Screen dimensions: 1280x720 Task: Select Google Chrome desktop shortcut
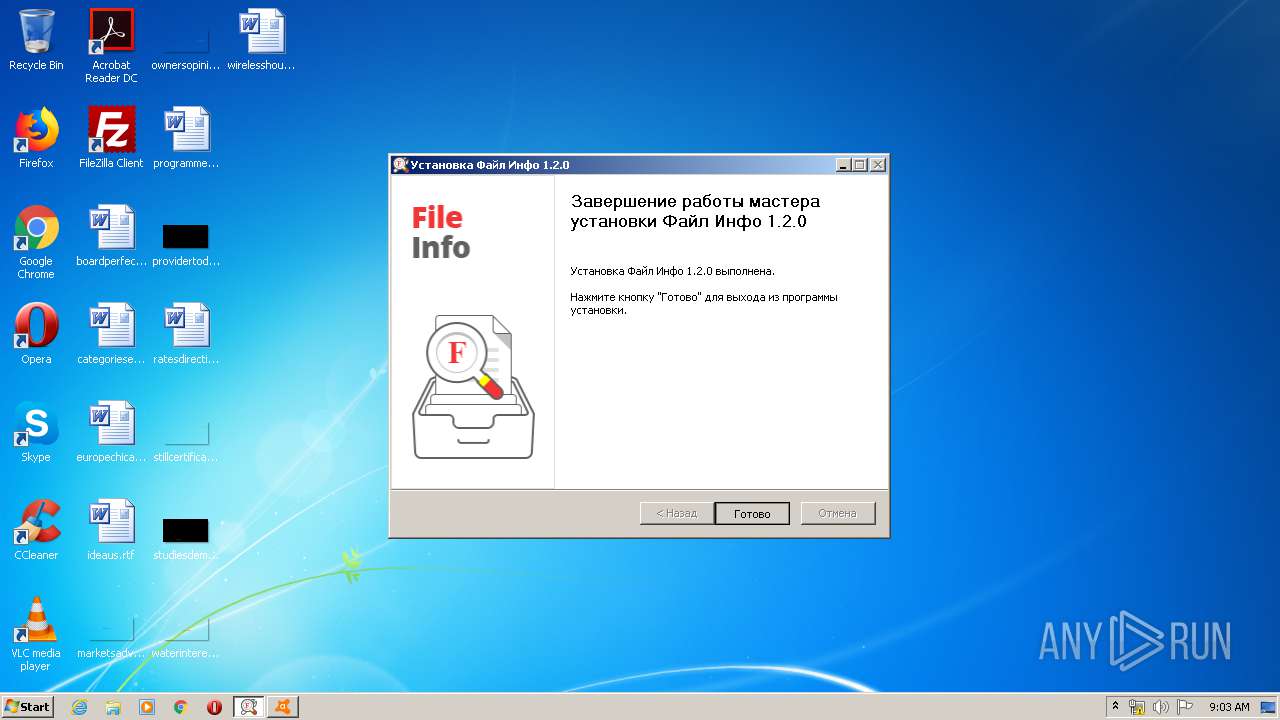(36, 242)
